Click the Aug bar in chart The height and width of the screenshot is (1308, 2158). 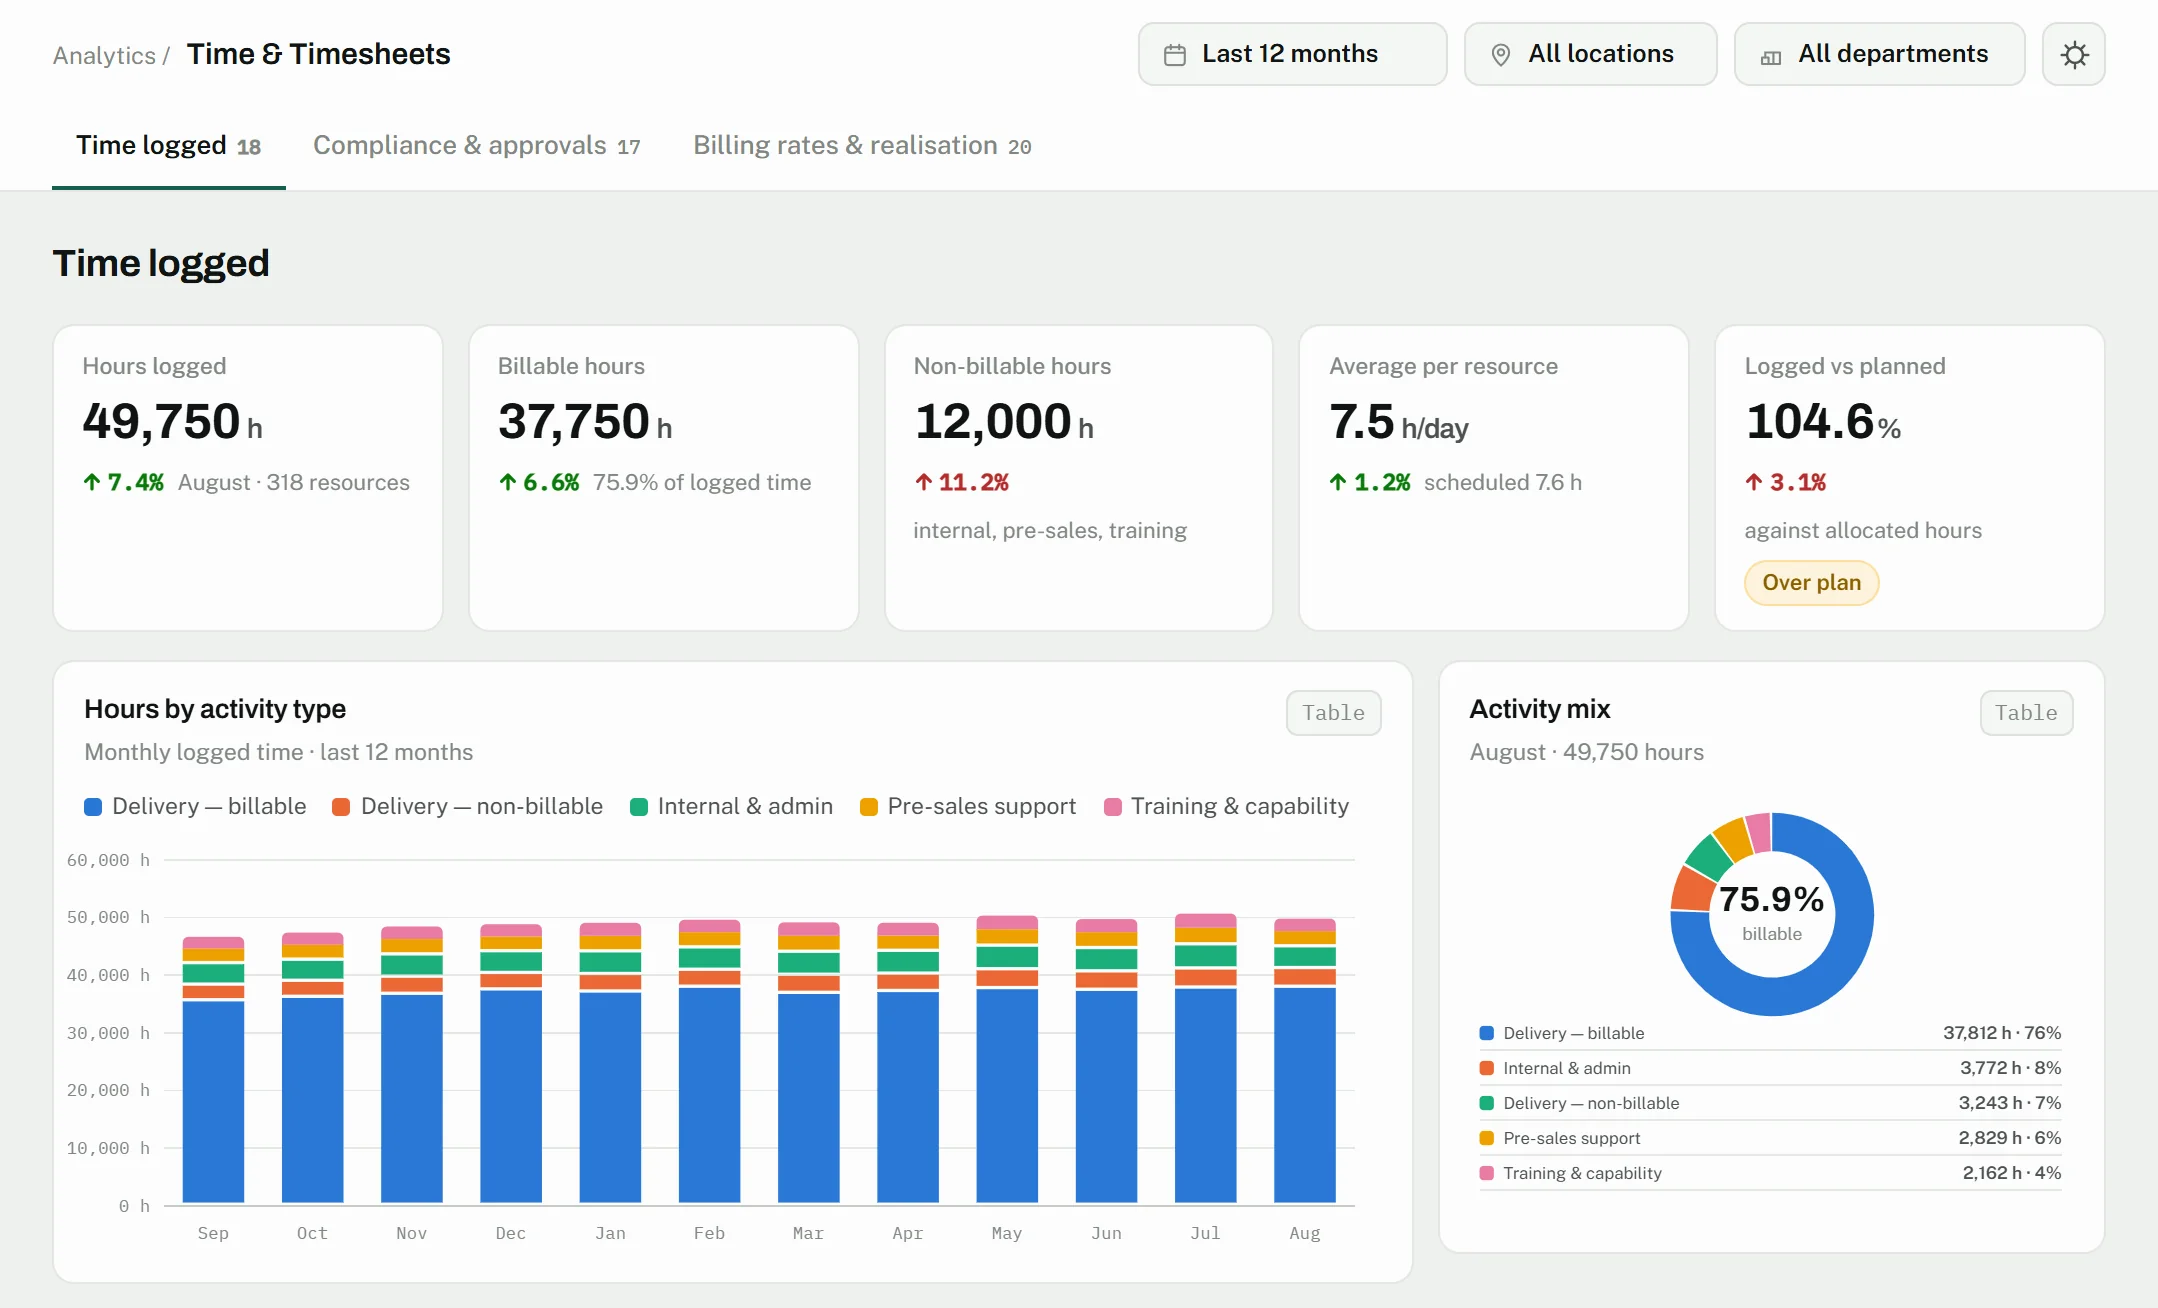click(1305, 1061)
